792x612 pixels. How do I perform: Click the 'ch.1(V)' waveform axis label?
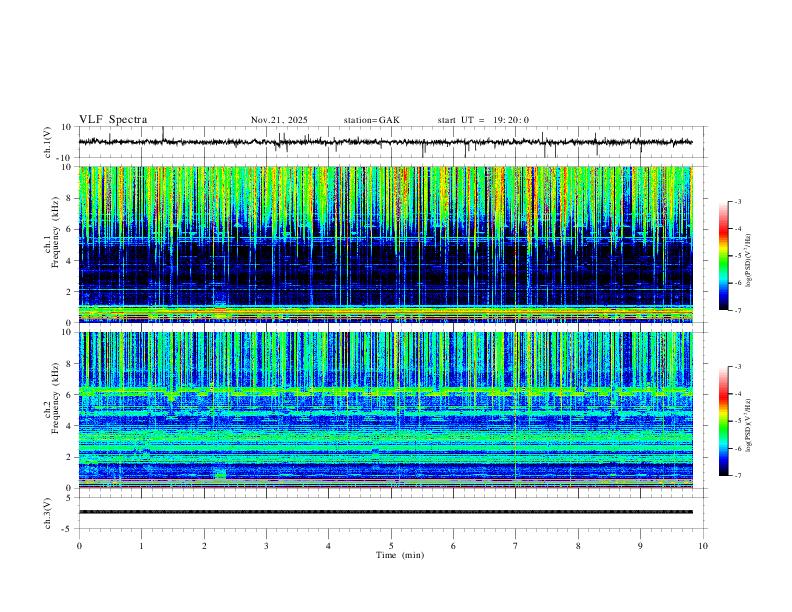coord(48,142)
